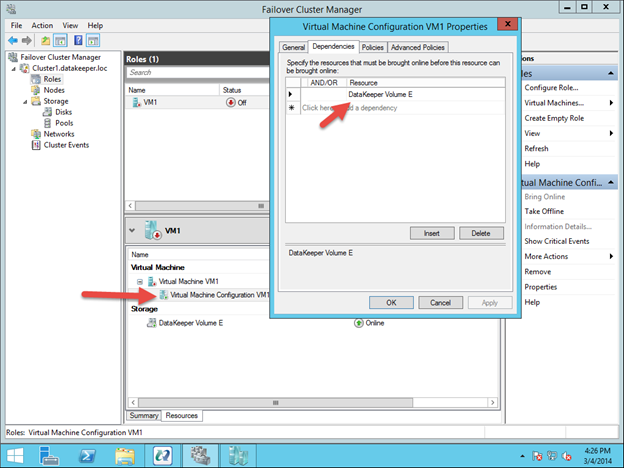The height and width of the screenshot is (468, 624).
Task: Open Server Manager from the taskbar
Action: click(x=47, y=455)
